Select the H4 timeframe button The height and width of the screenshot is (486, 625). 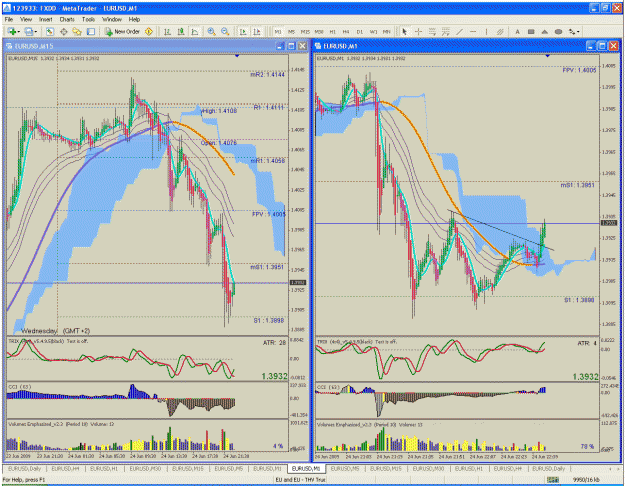(346, 31)
